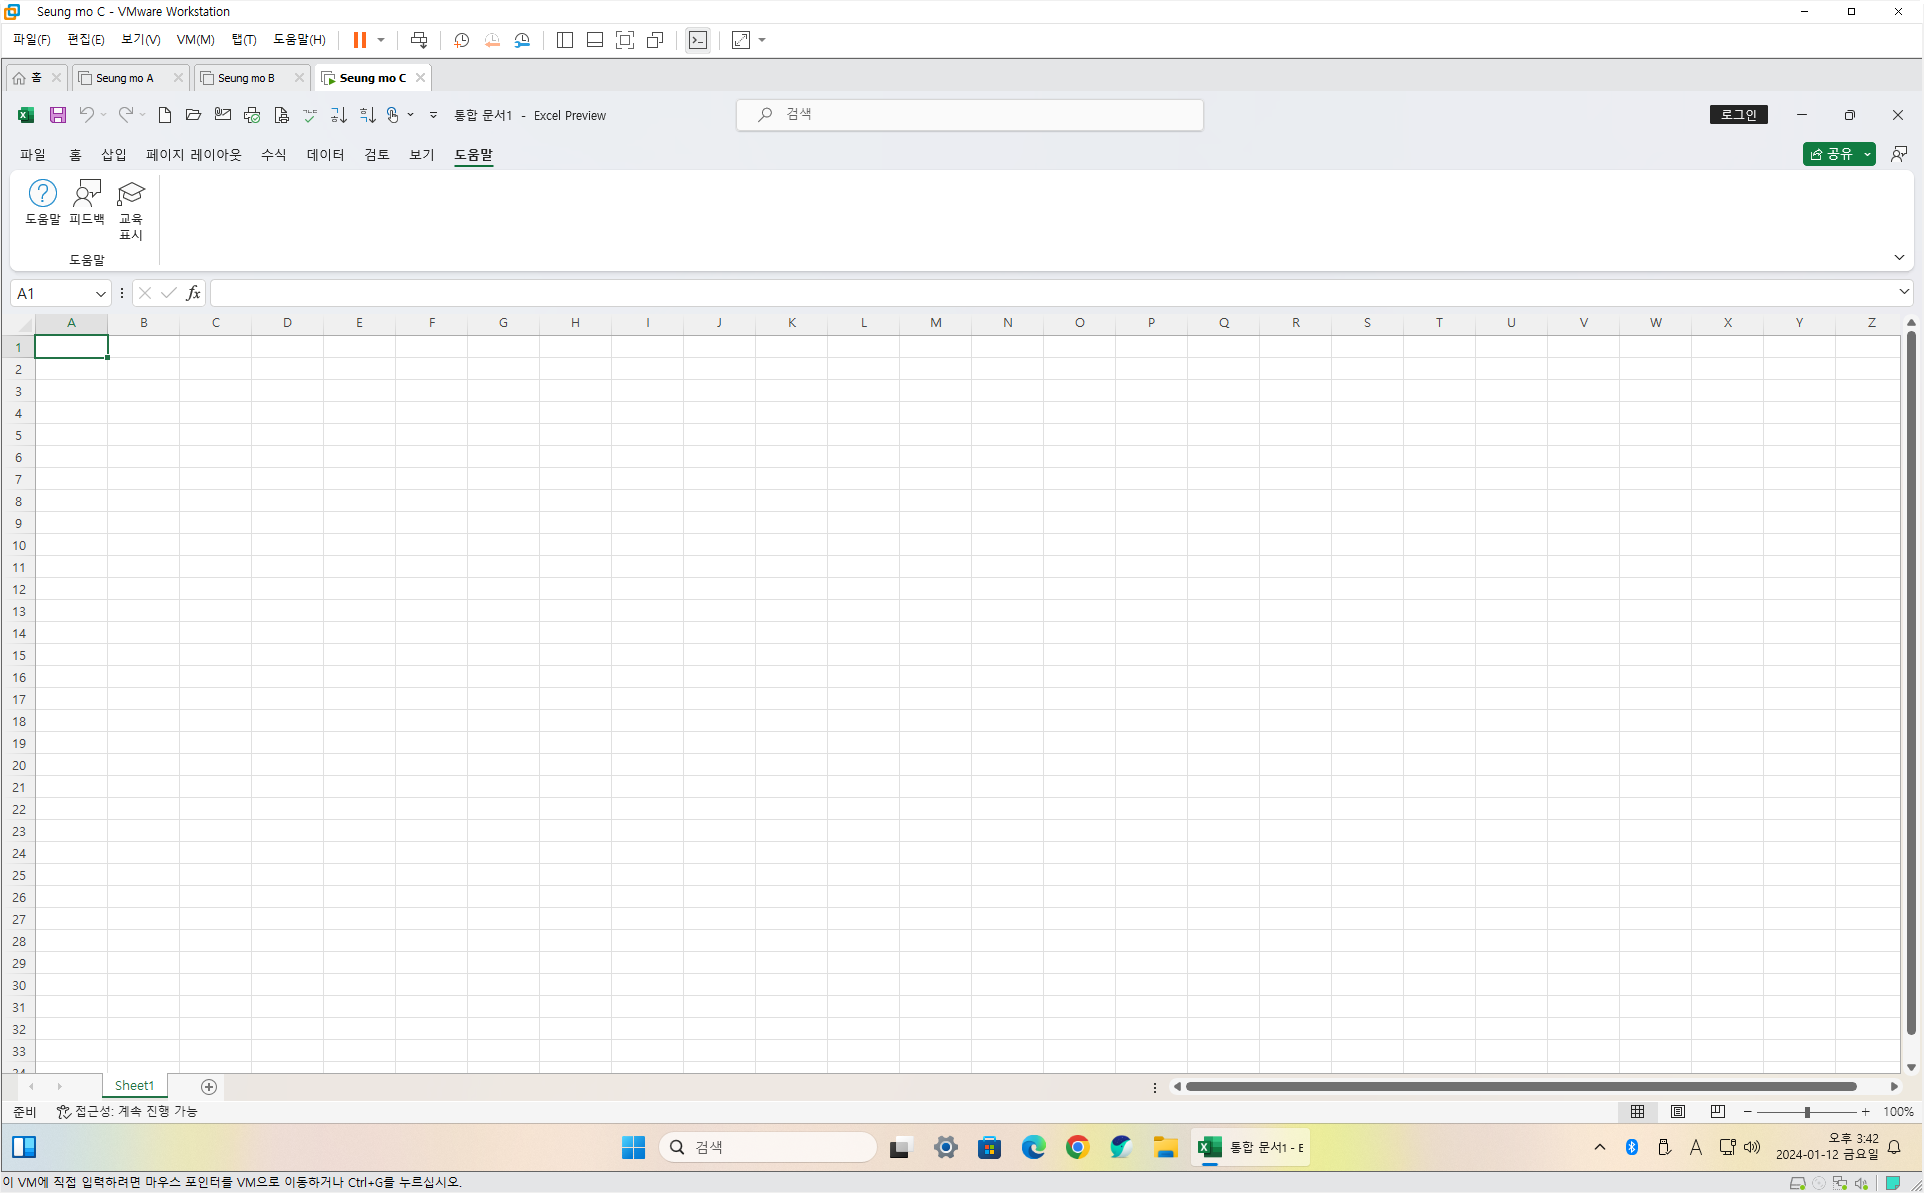Click the Sort ascending icon

pos(339,115)
